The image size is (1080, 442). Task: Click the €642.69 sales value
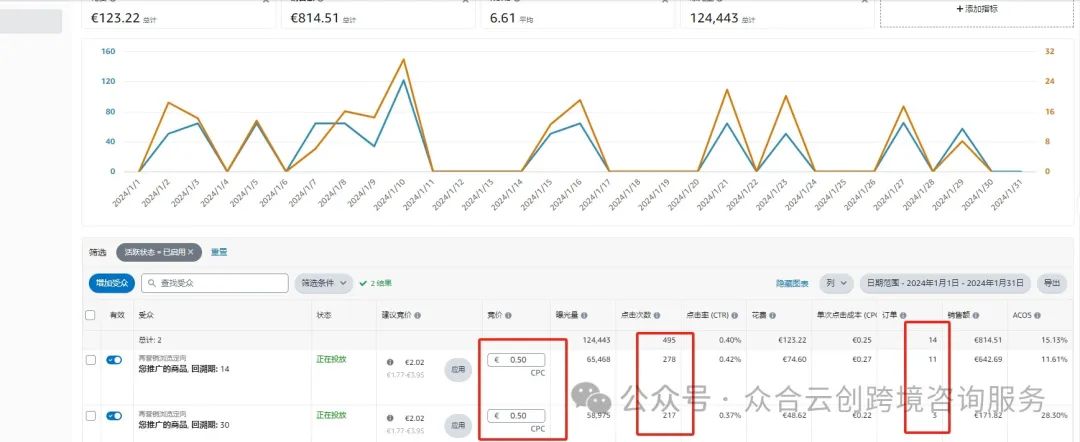coord(988,359)
